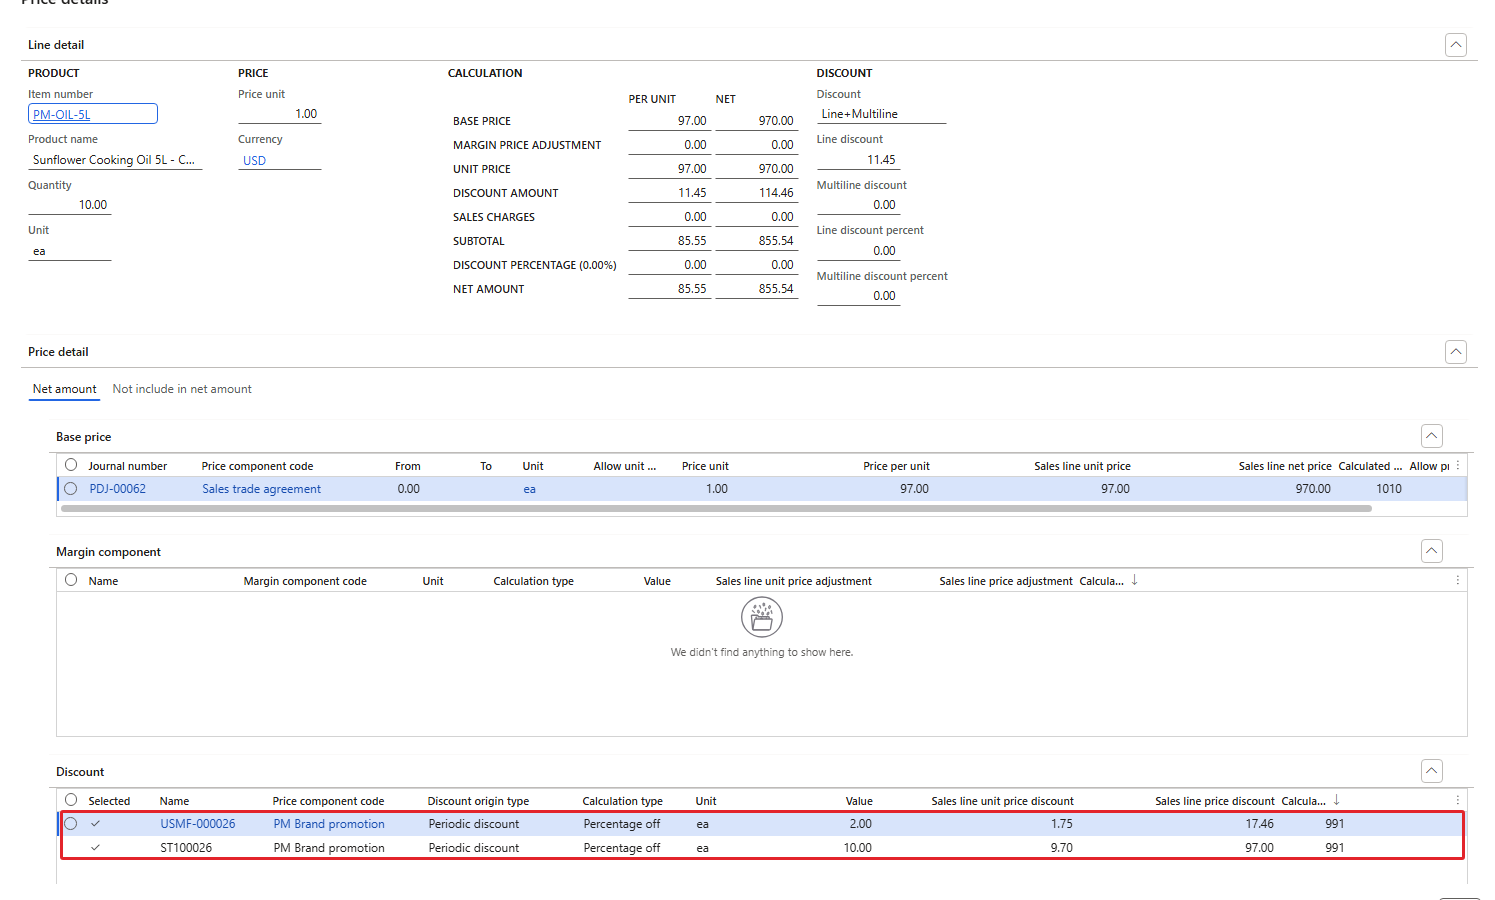The width and height of the screenshot is (1495, 900).
Task: Open Not include in net amount tab
Action: pyautogui.click(x=182, y=389)
